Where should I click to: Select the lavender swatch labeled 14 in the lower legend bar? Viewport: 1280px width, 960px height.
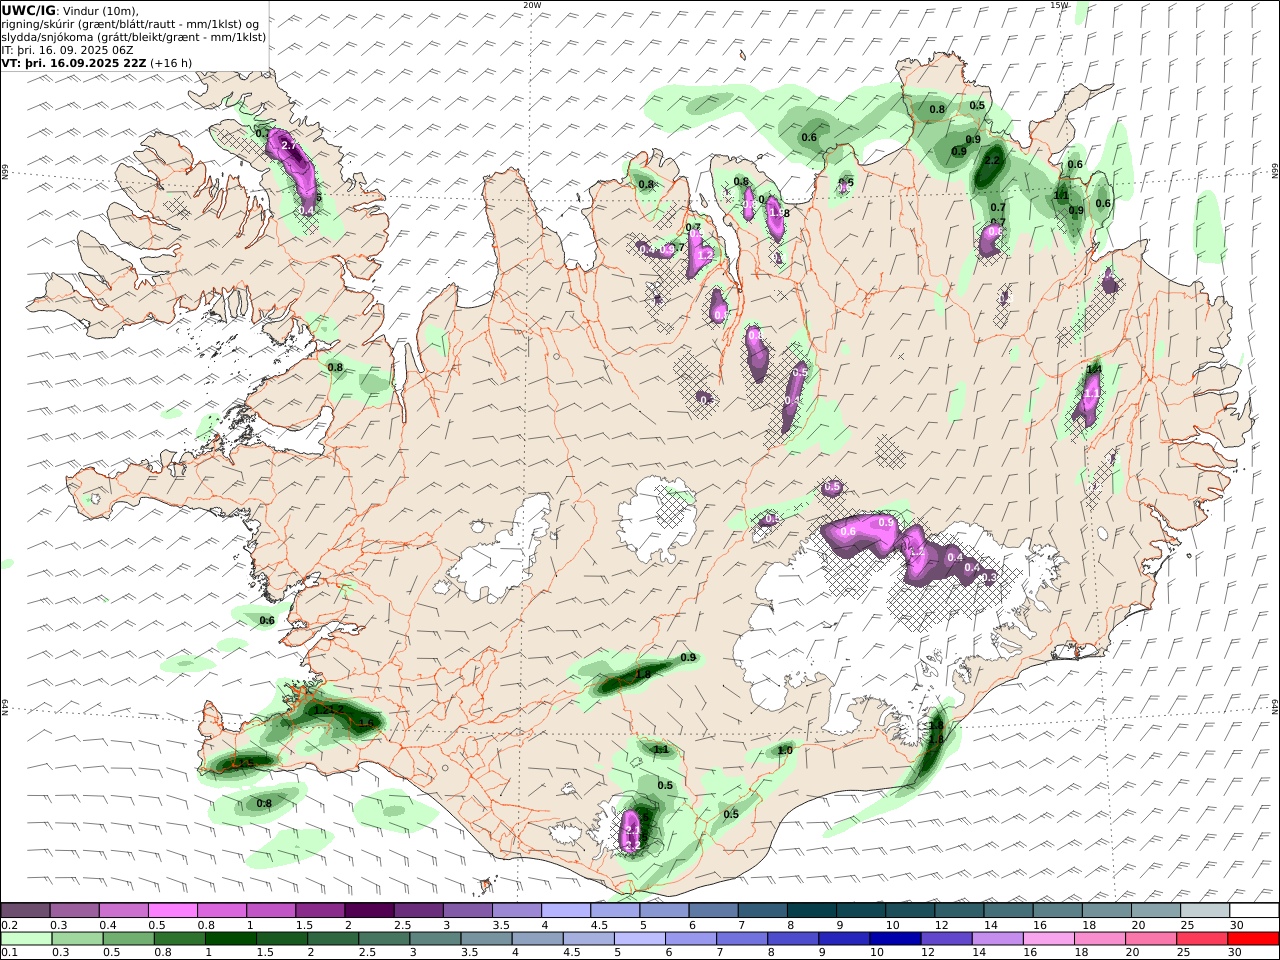point(998,939)
